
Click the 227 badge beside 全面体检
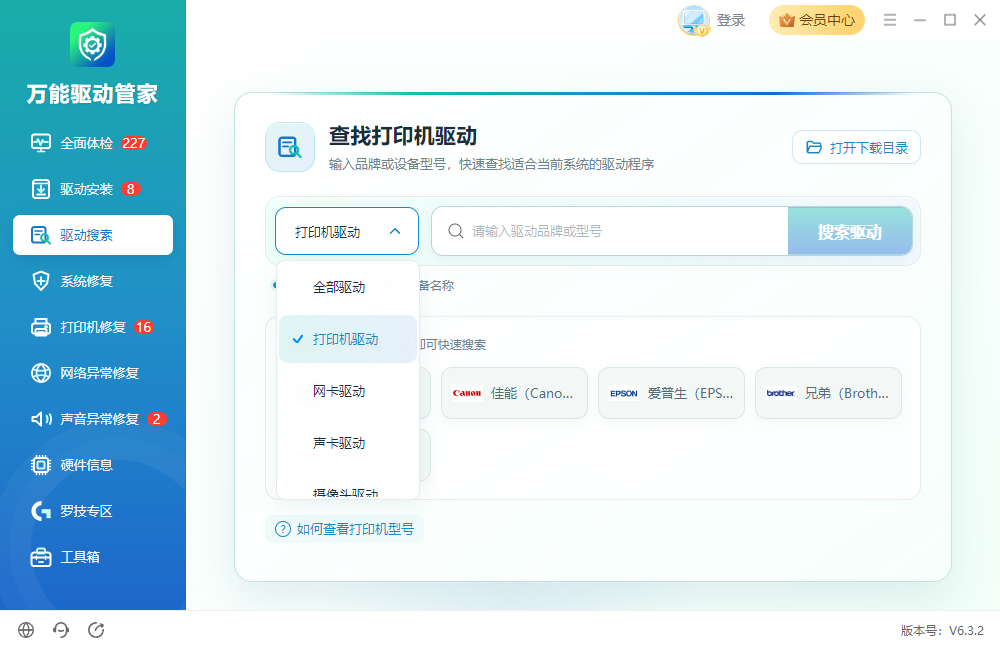click(134, 144)
